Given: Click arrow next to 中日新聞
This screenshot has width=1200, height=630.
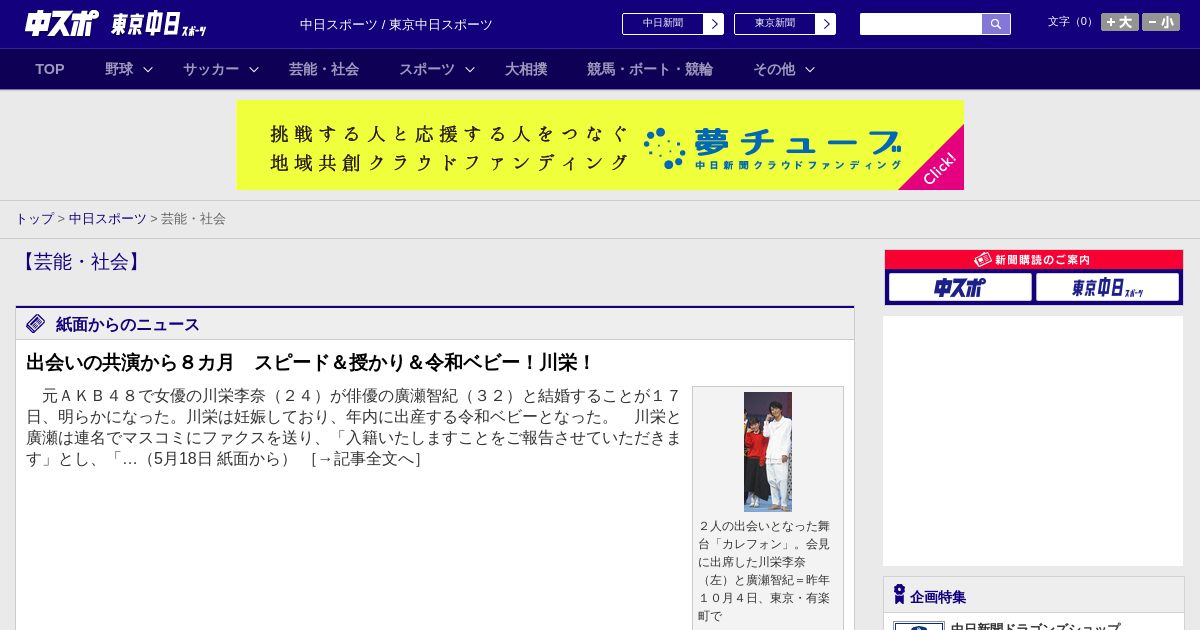Looking at the screenshot, I should (714, 24).
